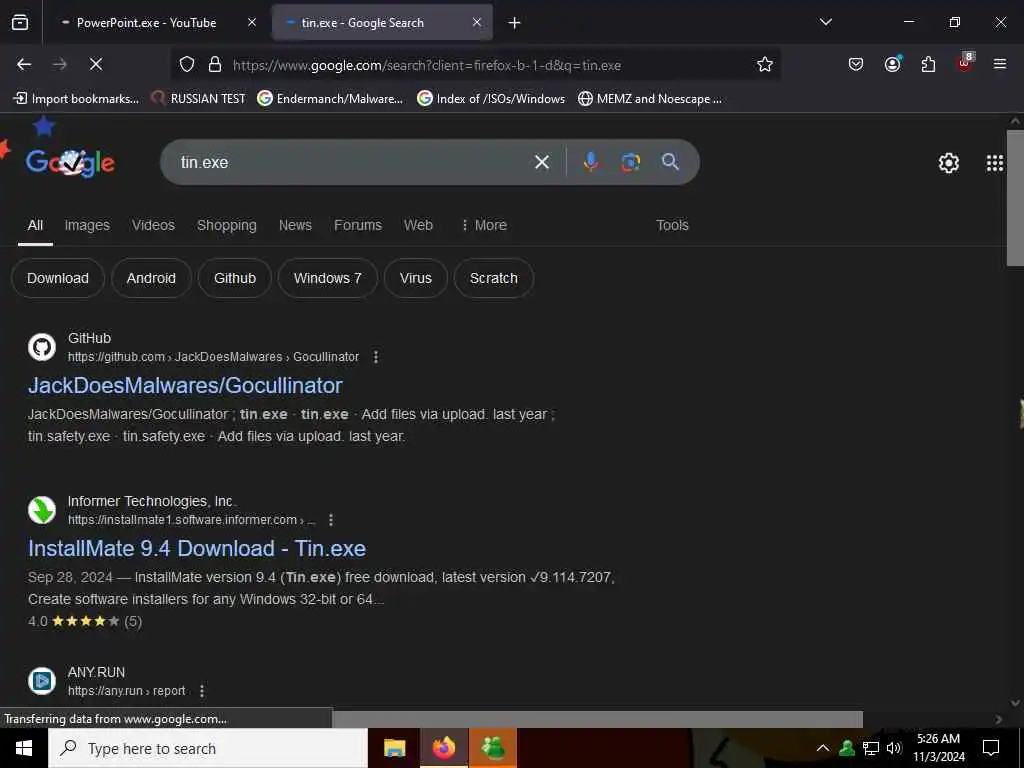Open Firefox from the taskbar

443,748
